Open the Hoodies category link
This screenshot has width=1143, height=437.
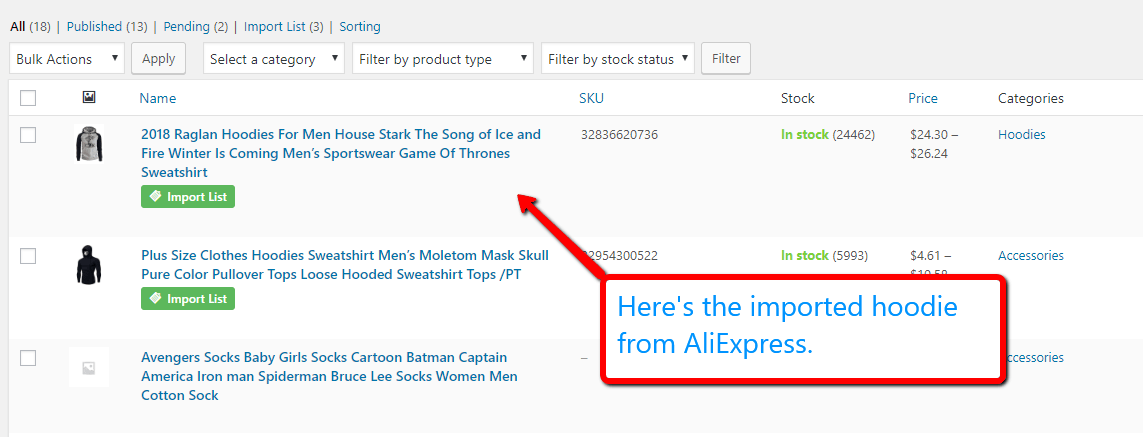(x=1021, y=134)
